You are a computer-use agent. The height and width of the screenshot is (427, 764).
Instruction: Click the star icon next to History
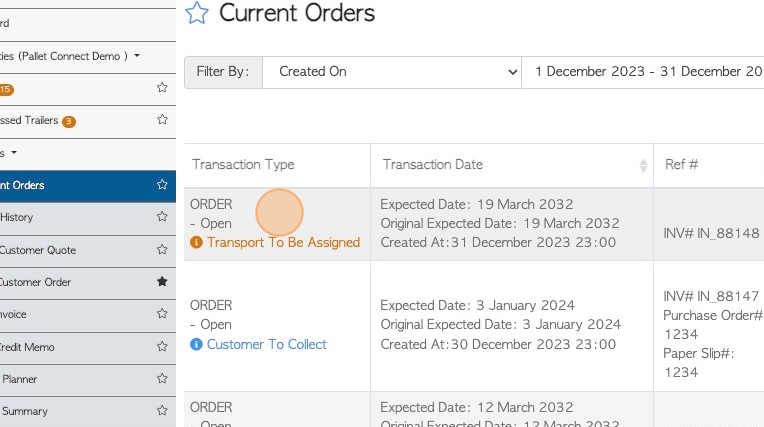[x=162, y=216]
